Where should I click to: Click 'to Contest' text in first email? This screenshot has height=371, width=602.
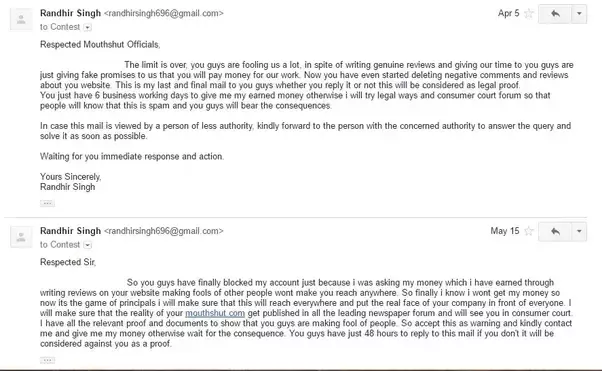pyautogui.click(x=60, y=27)
